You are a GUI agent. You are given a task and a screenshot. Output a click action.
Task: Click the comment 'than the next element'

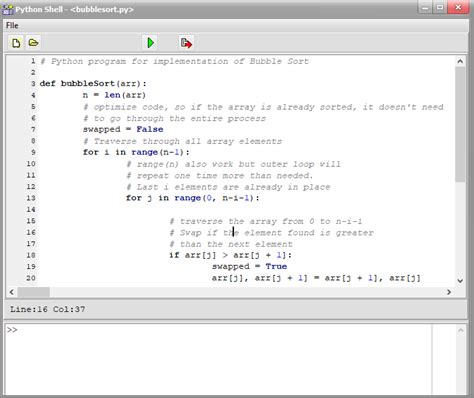[231, 244]
